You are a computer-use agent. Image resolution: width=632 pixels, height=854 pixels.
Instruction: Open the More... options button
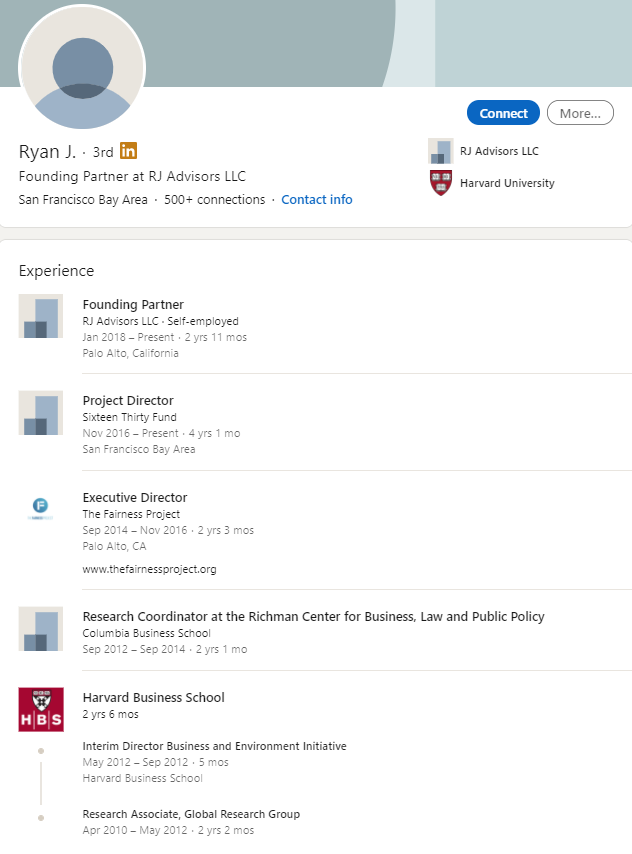[580, 113]
